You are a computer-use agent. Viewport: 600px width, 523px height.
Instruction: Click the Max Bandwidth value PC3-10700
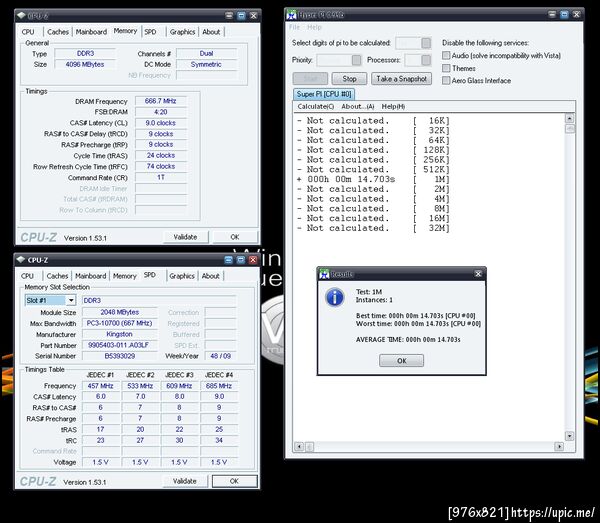pyautogui.click(x=119, y=323)
